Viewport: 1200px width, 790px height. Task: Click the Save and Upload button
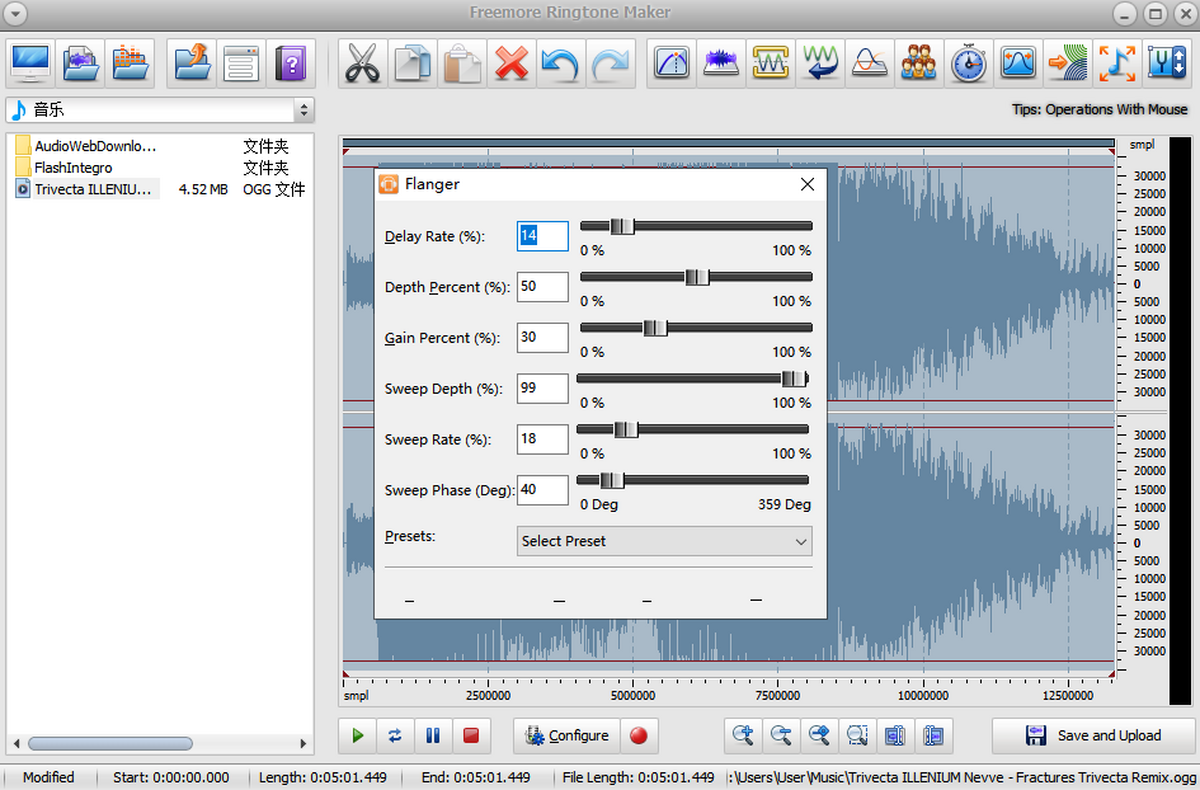[x=1093, y=735]
